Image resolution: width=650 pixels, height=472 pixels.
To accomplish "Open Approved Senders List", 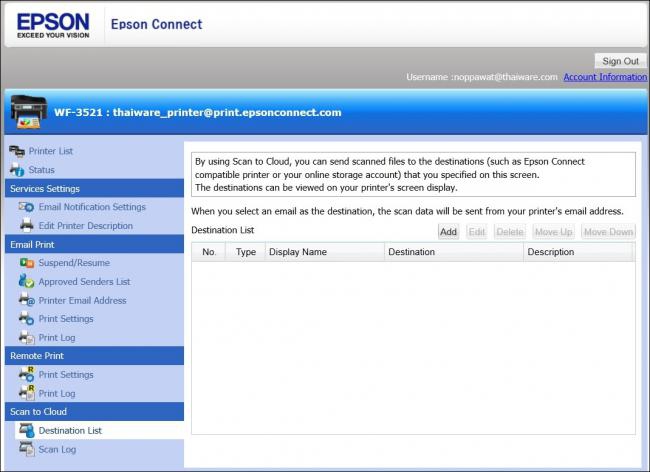I will coord(85,282).
